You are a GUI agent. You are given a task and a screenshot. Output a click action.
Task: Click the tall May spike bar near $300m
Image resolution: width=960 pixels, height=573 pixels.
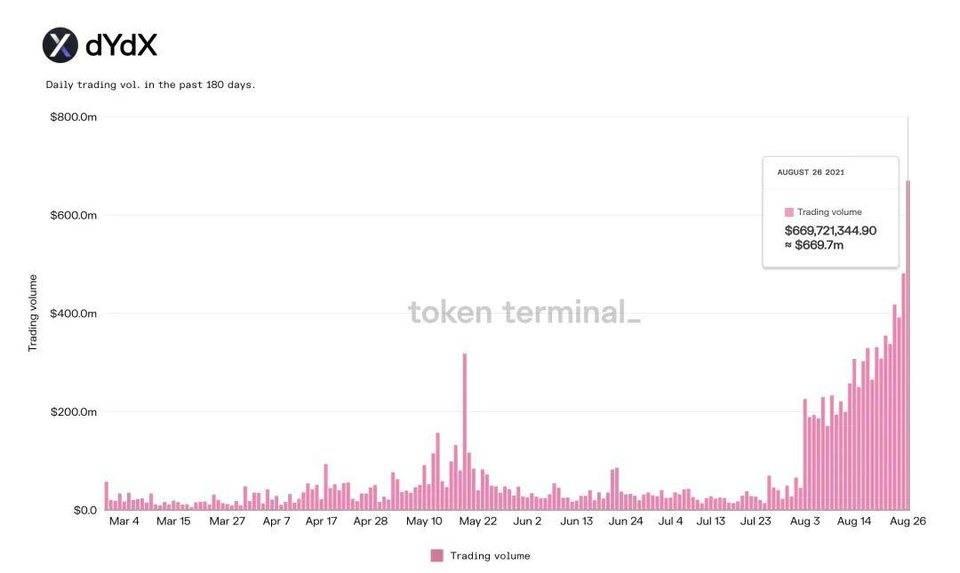tap(464, 430)
